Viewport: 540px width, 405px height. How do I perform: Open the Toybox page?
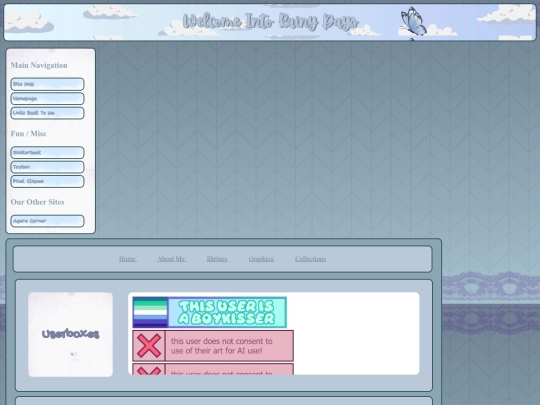click(47, 167)
